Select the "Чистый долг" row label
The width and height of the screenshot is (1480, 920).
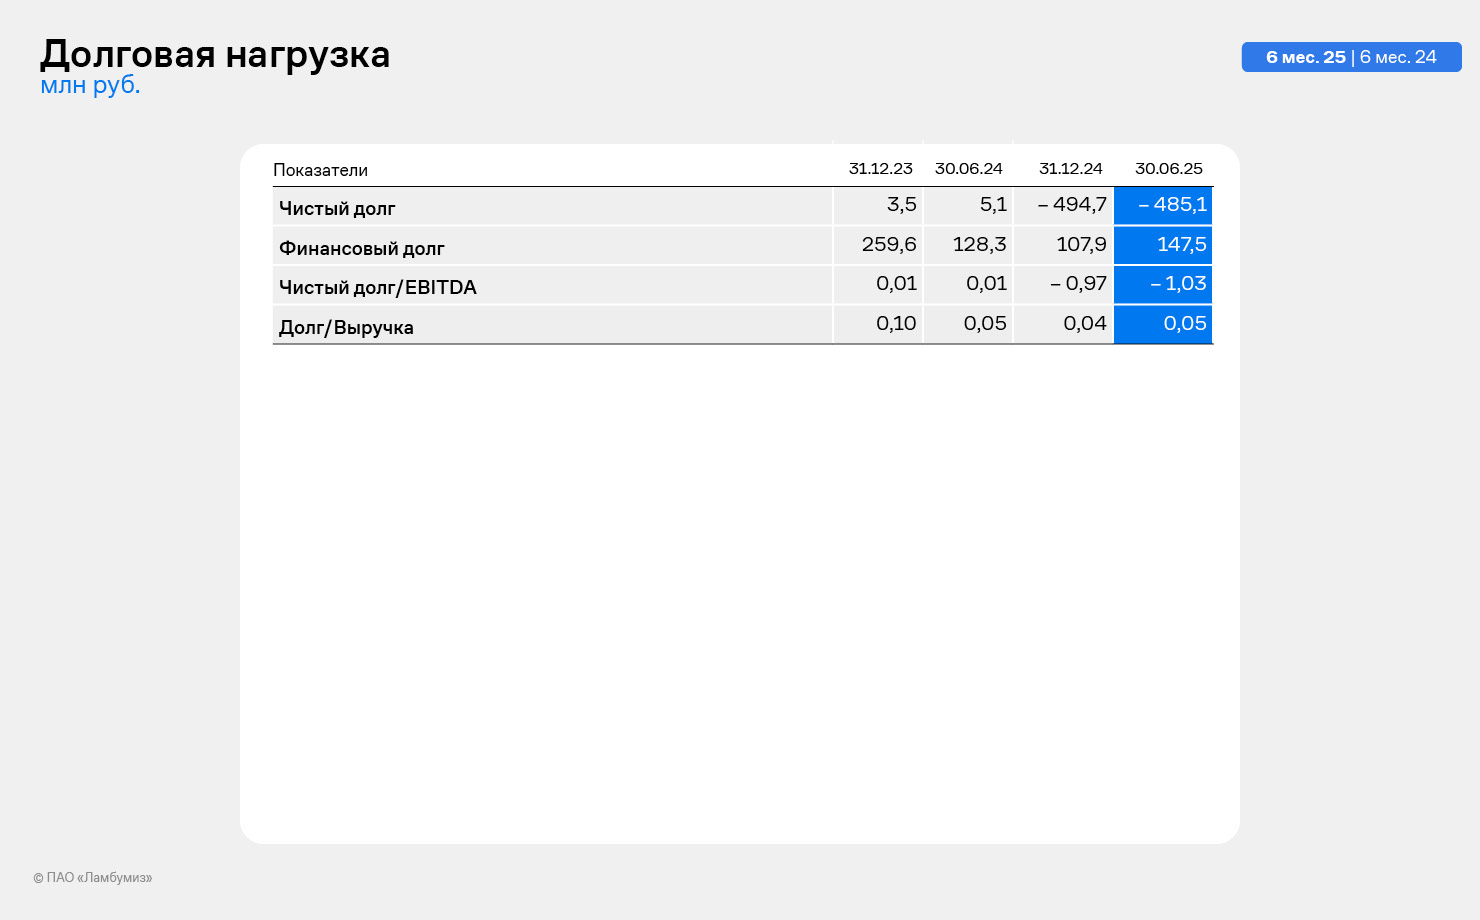pos(337,209)
